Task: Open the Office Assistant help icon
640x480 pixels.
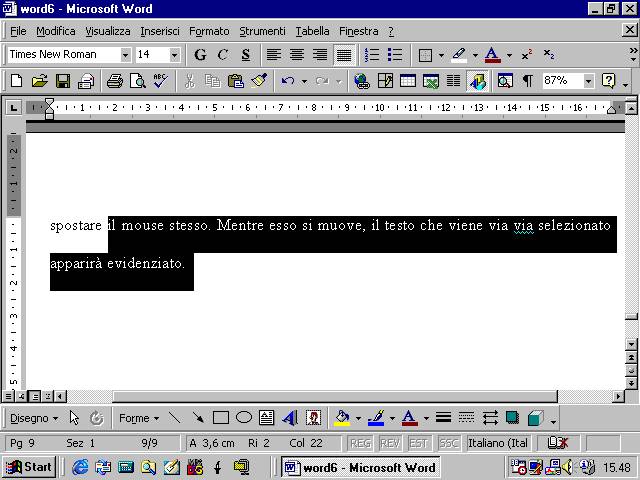Action: [608, 81]
